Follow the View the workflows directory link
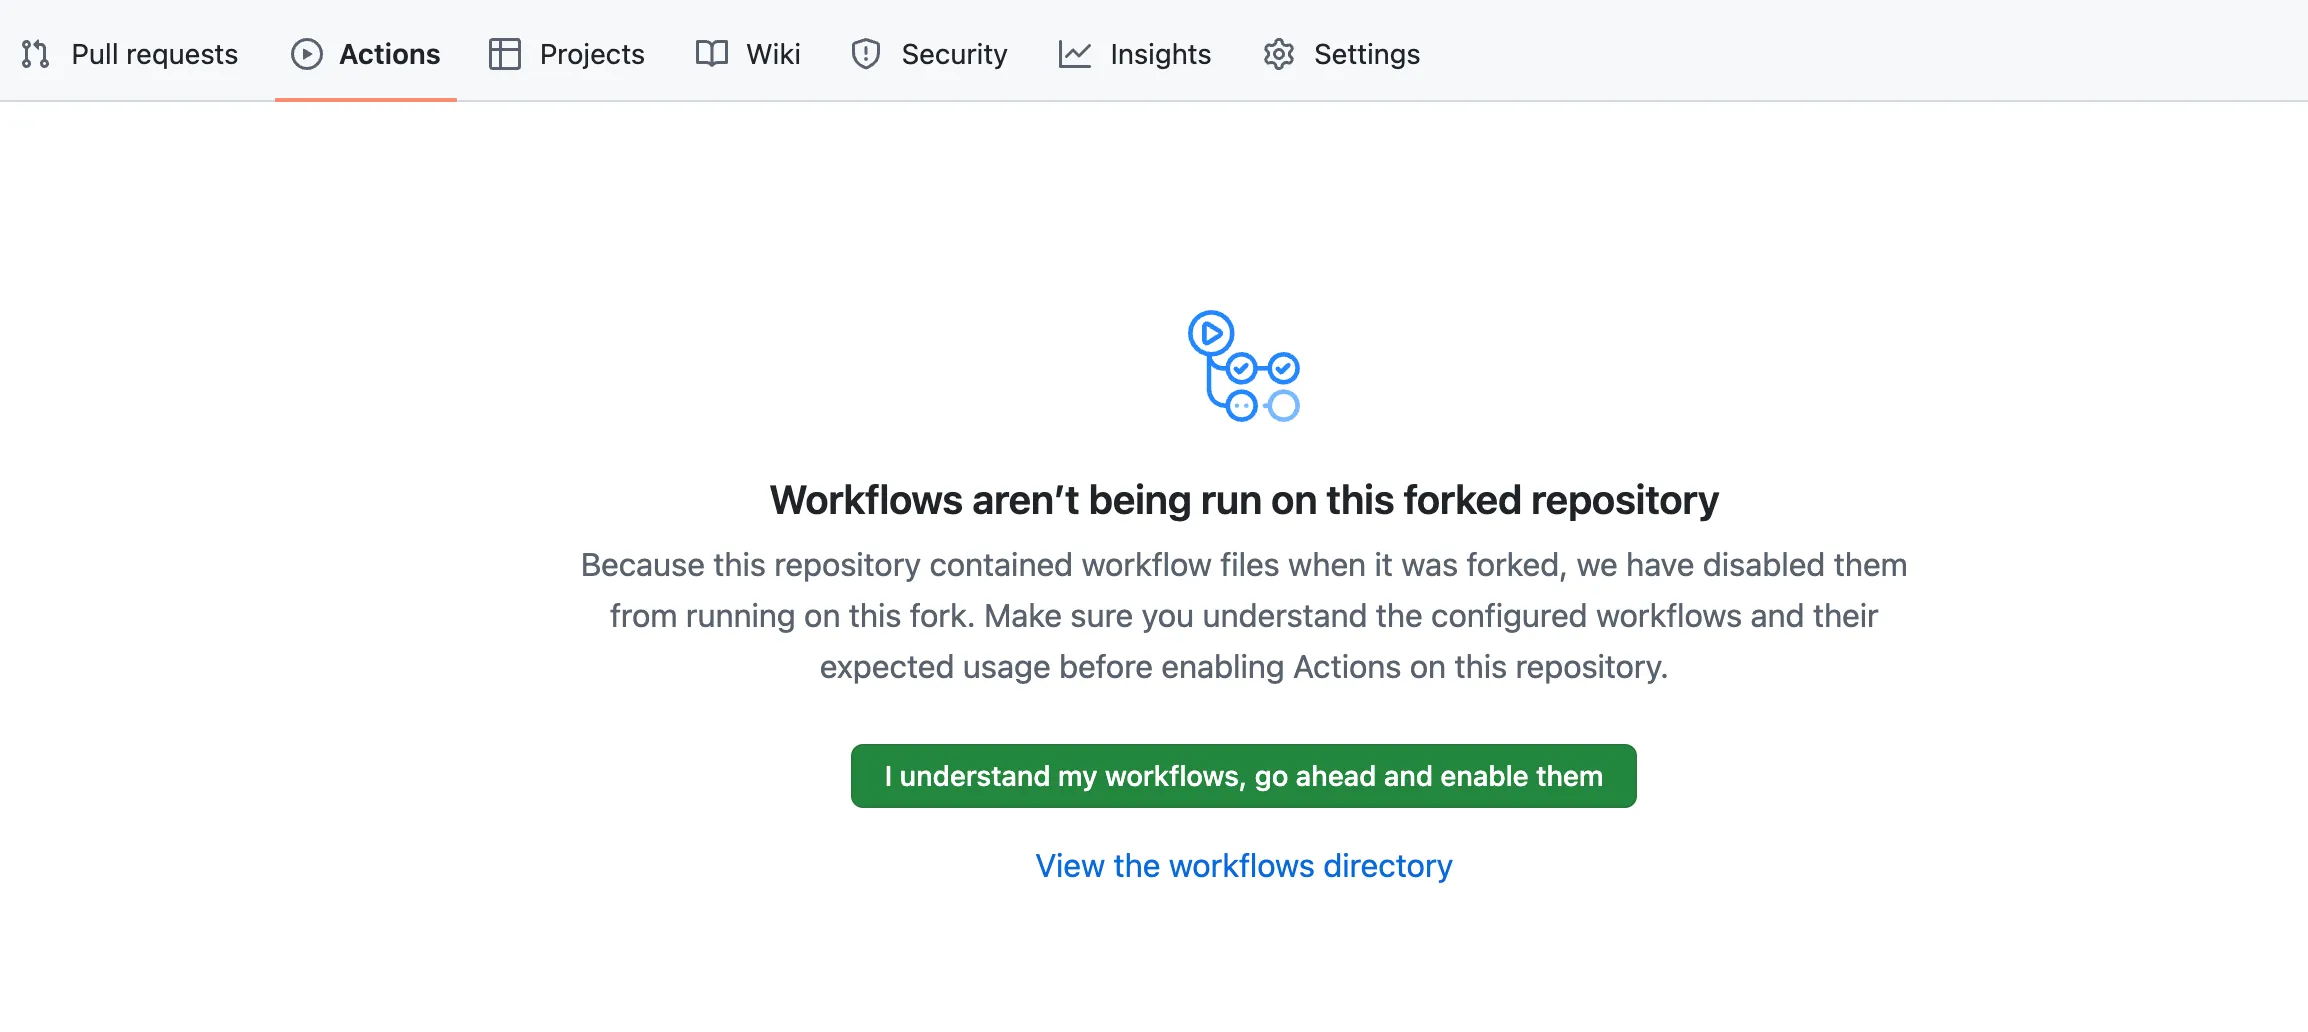The width and height of the screenshot is (2308, 1032). pyautogui.click(x=1243, y=866)
